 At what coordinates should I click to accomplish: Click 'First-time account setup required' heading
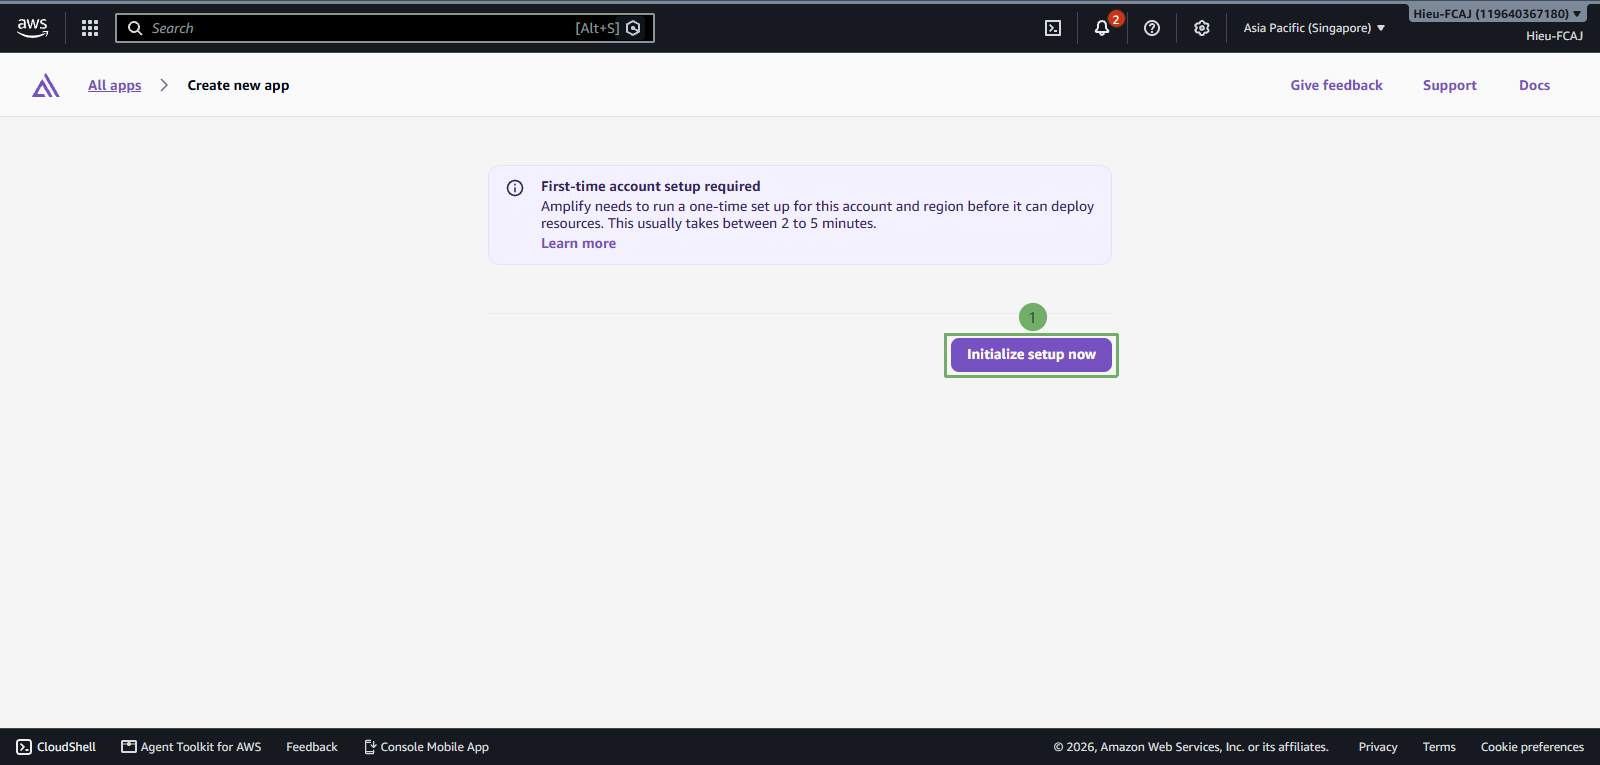click(651, 186)
